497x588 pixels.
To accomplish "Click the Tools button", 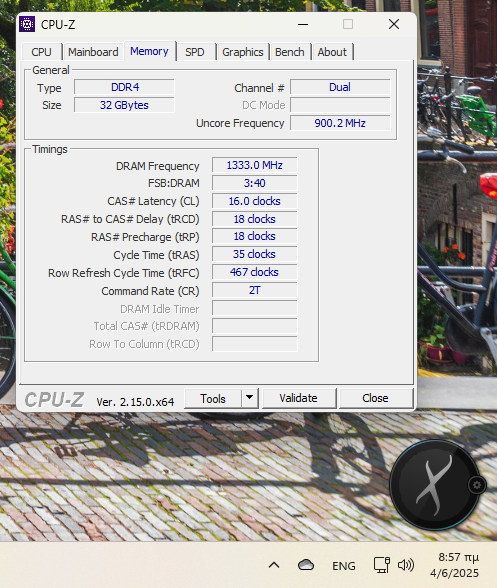I will 213,398.
